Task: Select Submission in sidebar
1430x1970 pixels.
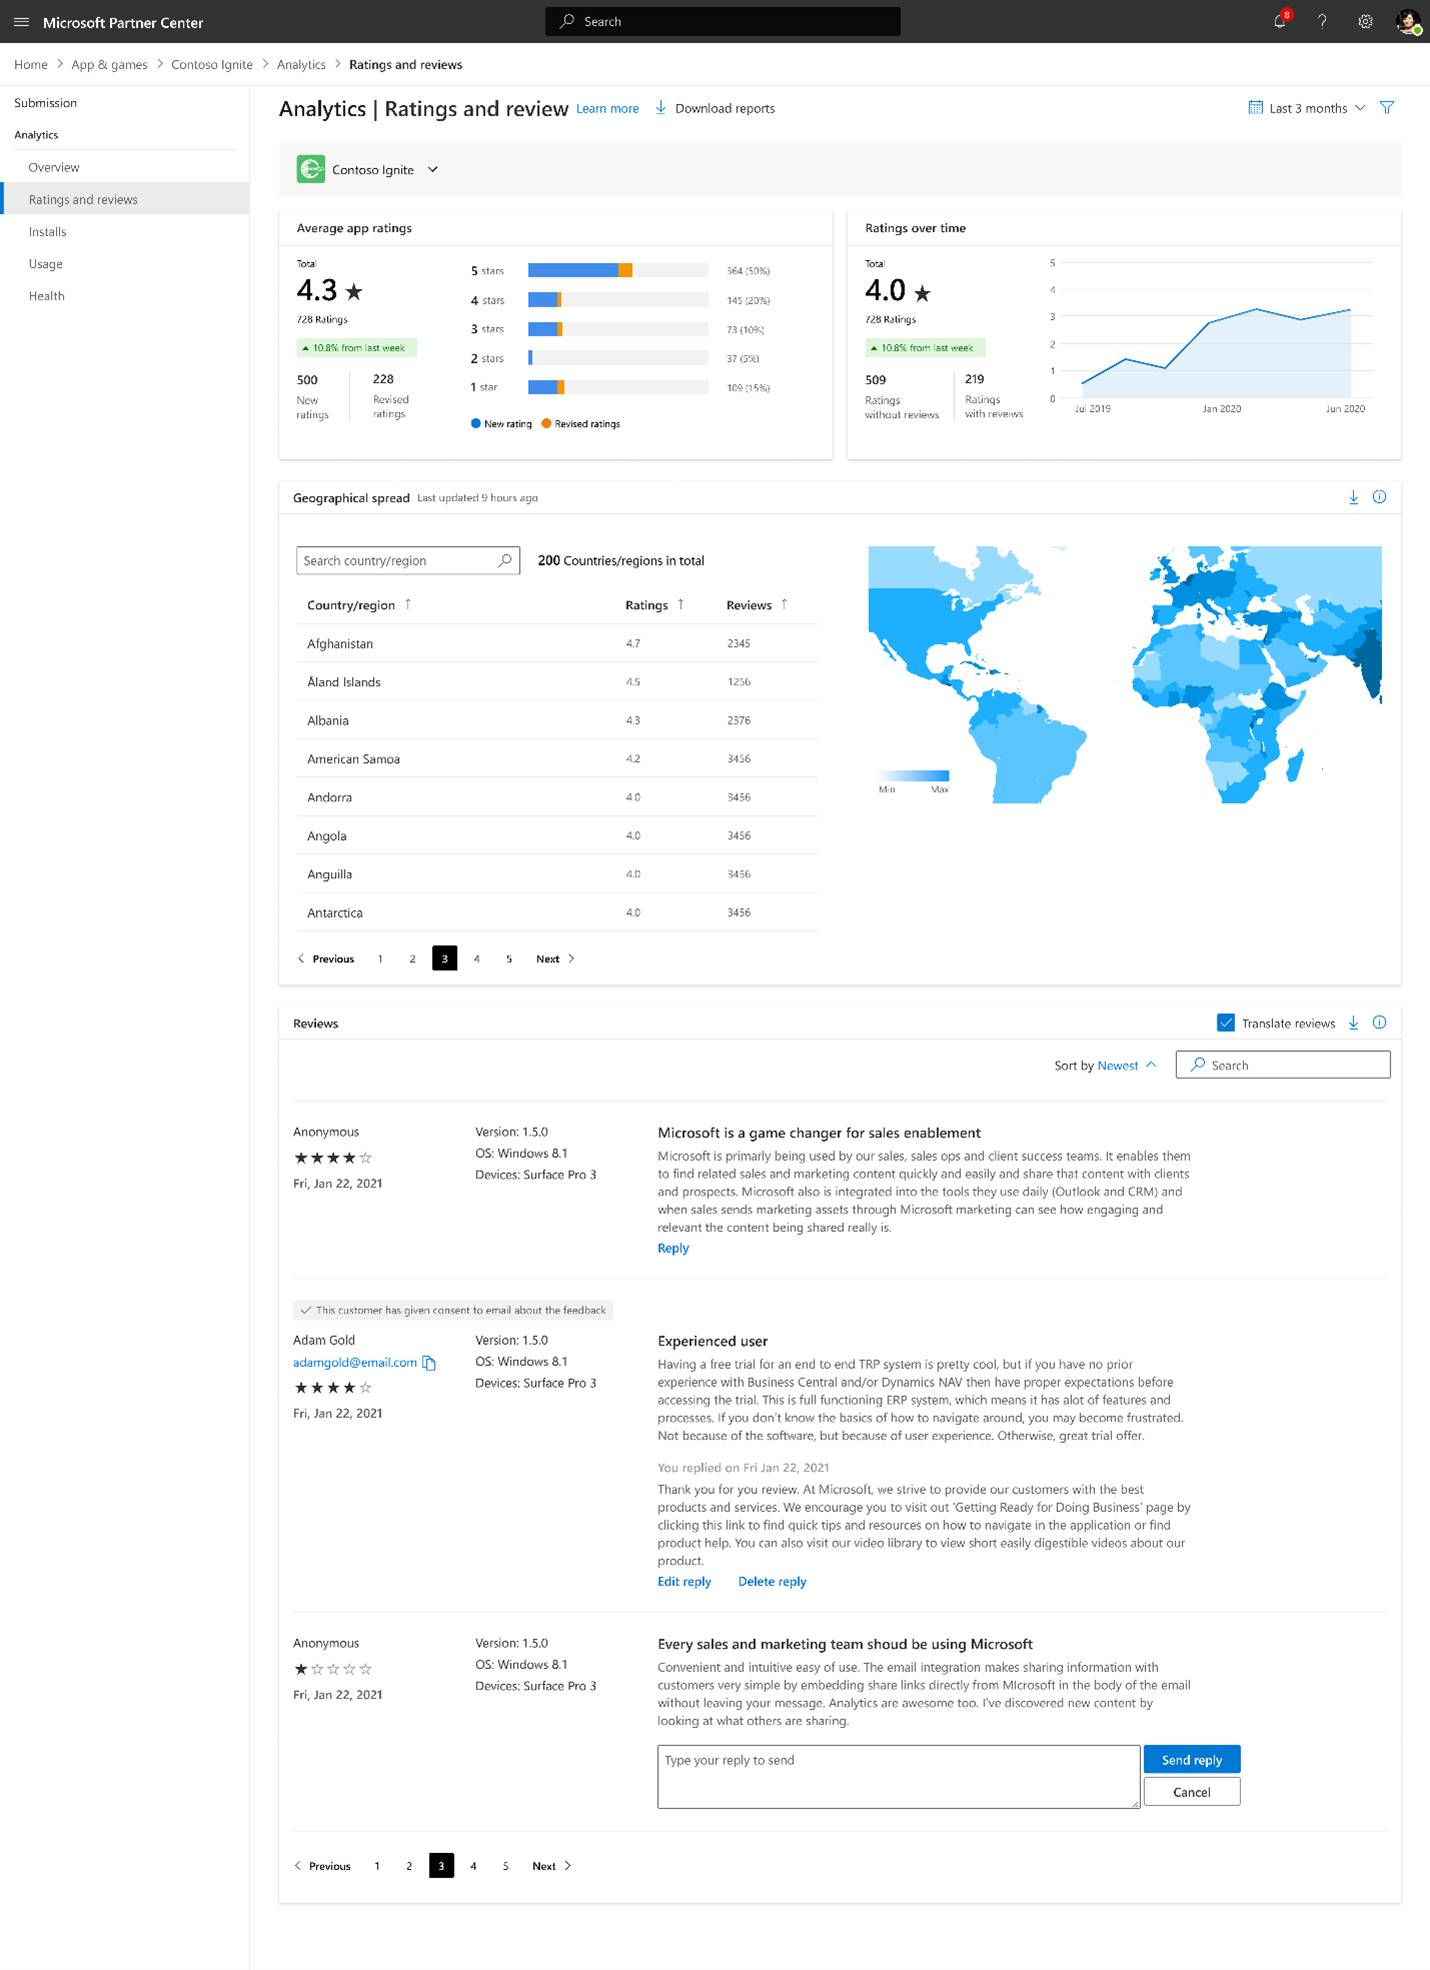Action: (45, 103)
